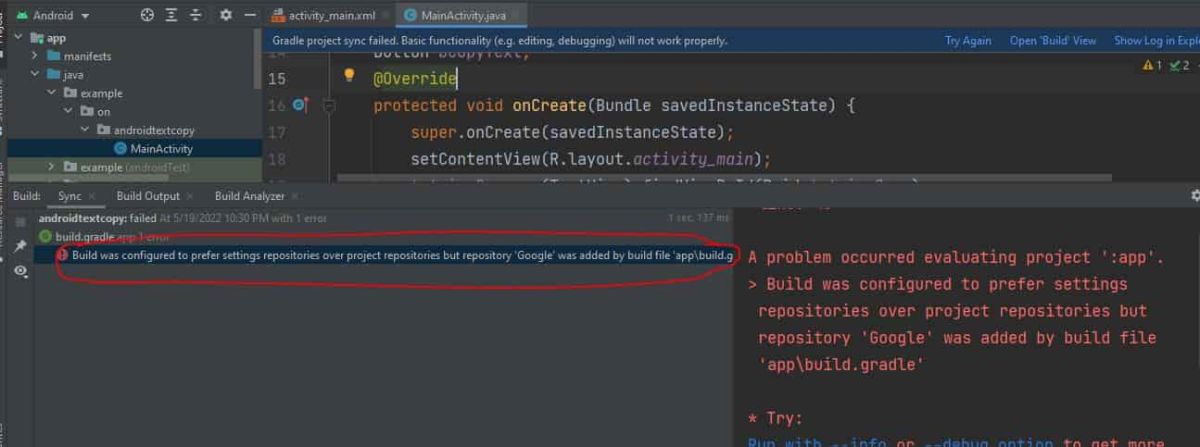Toggle the eye view options icon

(20, 271)
